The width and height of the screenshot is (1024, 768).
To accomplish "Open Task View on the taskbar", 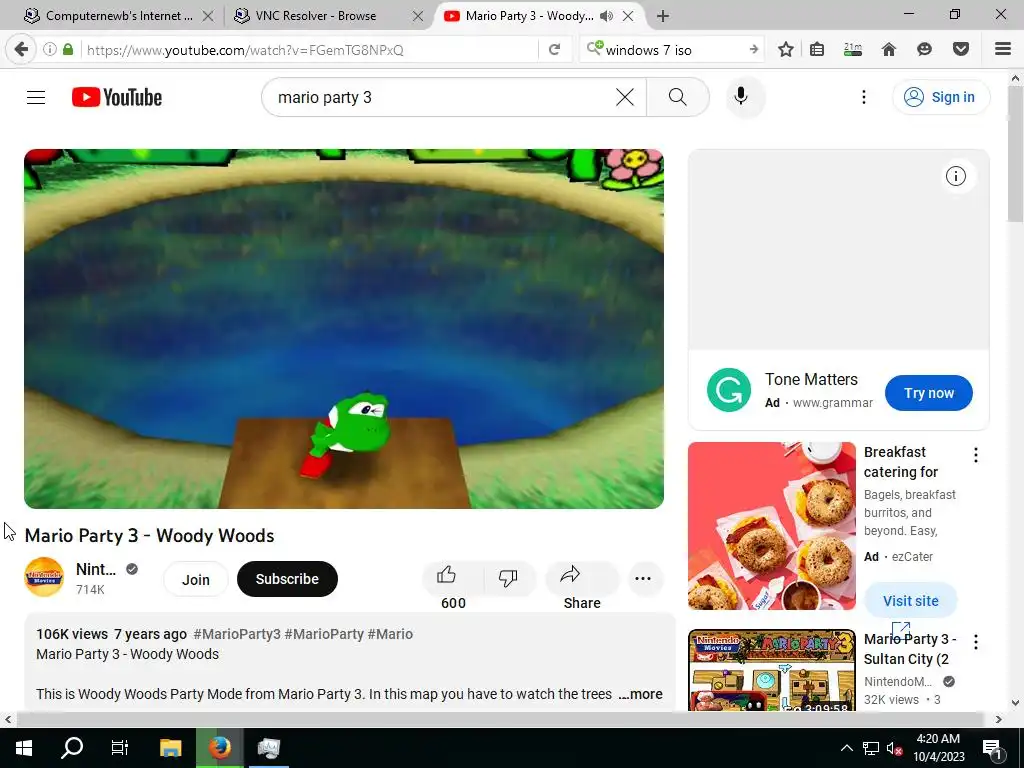I will 120,748.
